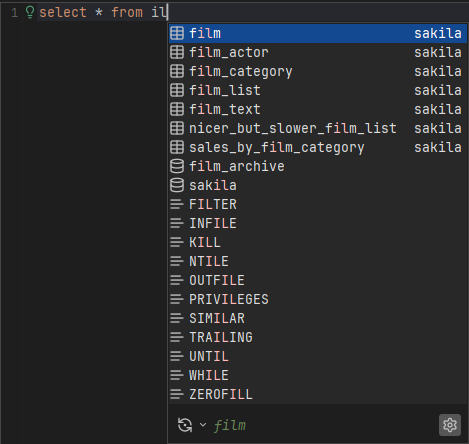Click the italic film text in popup footer

coord(230,426)
